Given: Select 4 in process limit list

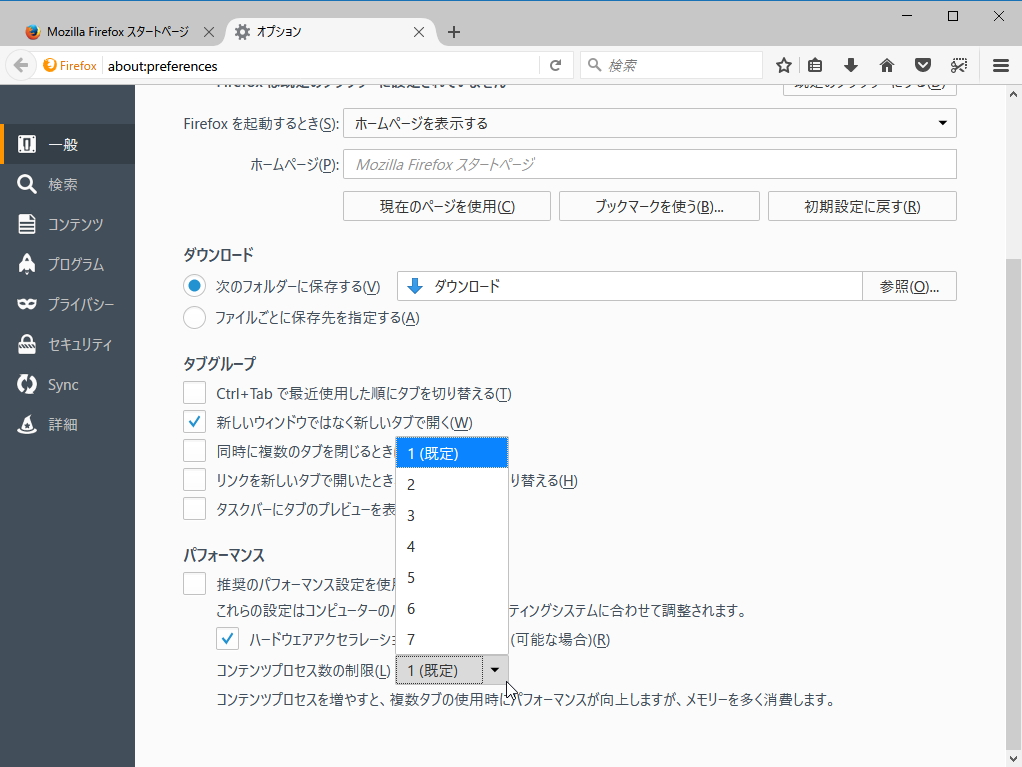Looking at the screenshot, I should [x=452, y=546].
